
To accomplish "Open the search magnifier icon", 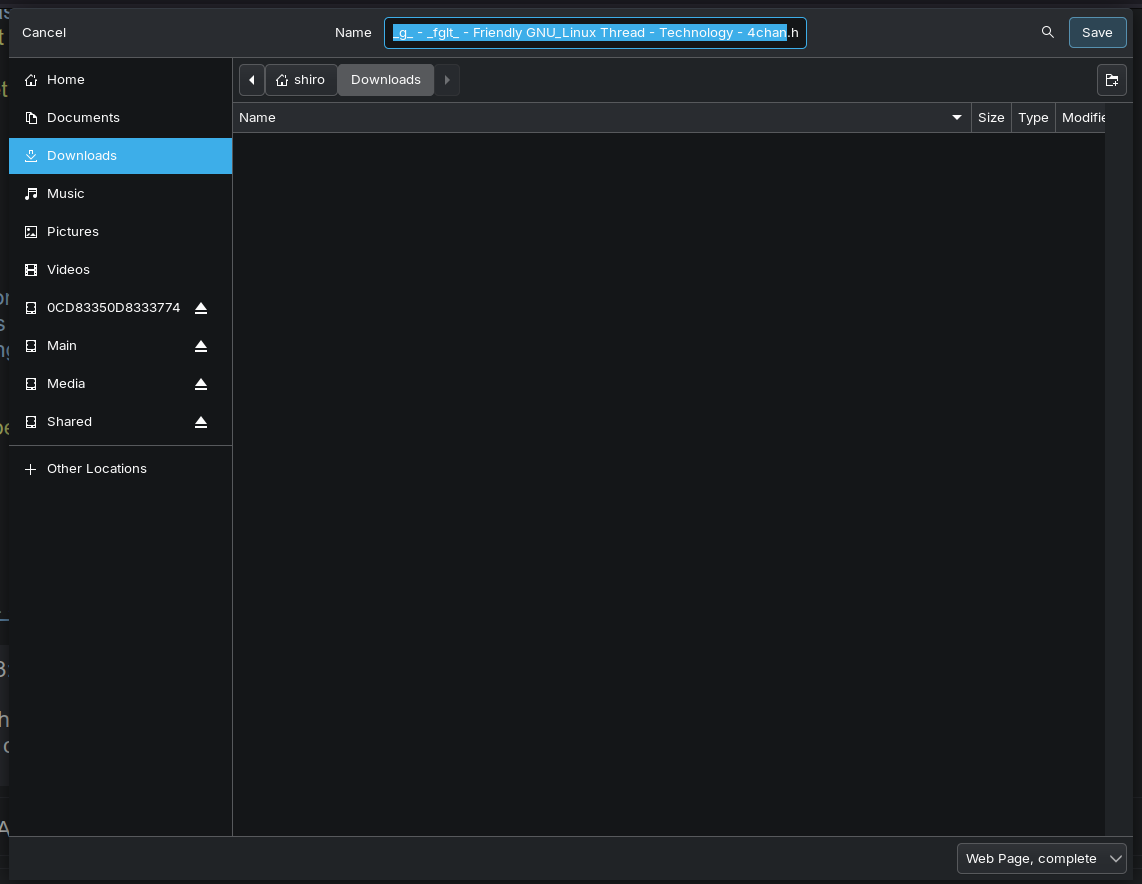I will click(x=1047, y=32).
